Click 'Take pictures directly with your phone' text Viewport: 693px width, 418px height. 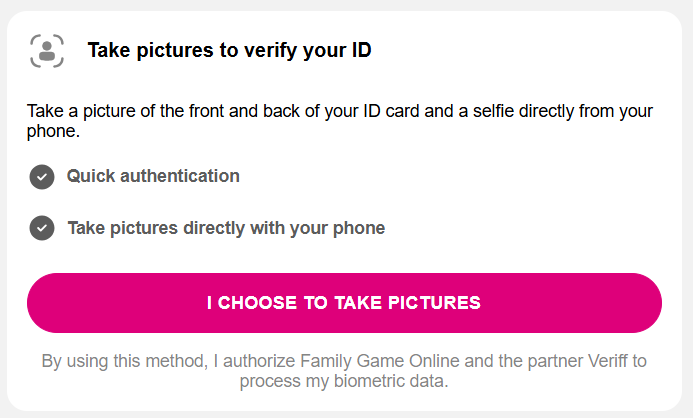pyautogui.click(x=226, y=228)
